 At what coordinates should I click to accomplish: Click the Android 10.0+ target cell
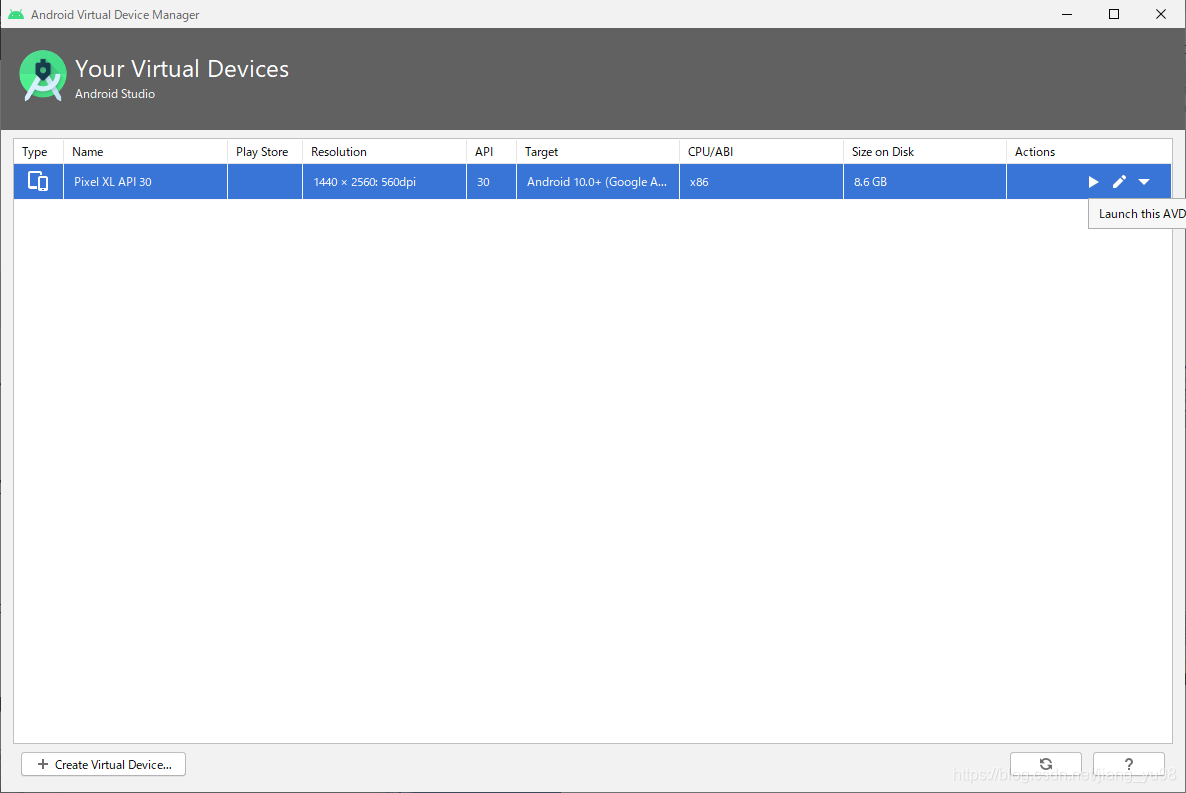point(598,182)
